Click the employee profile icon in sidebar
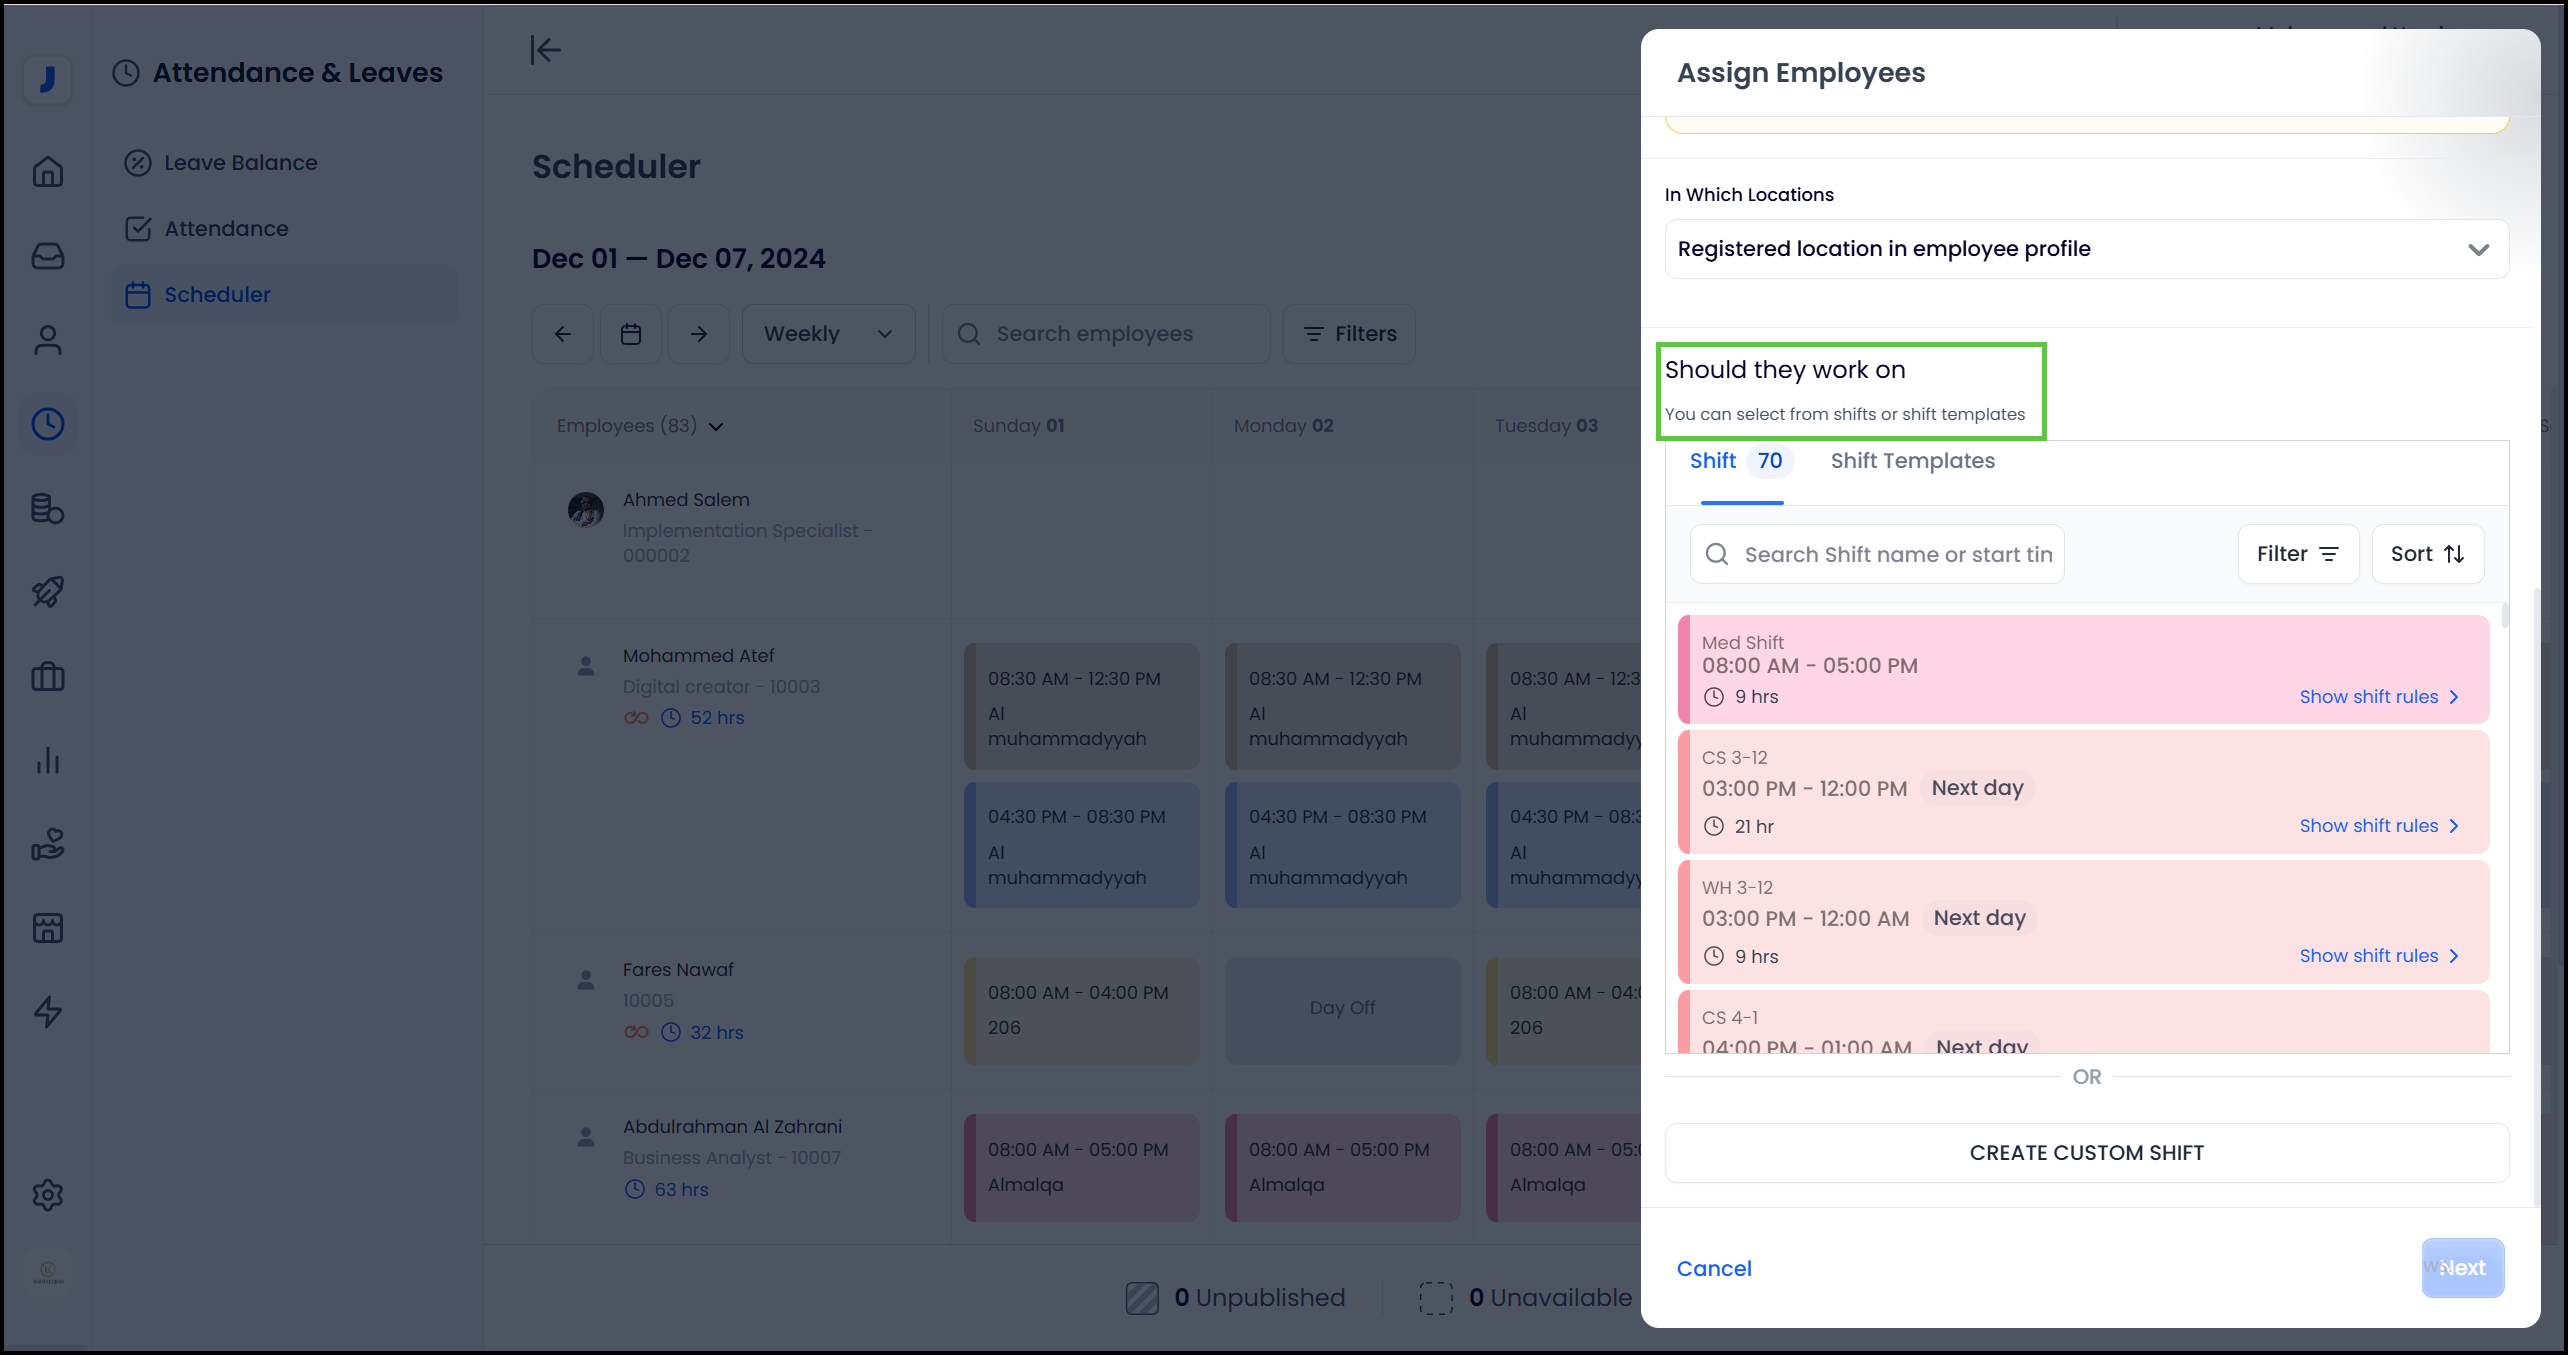This screenshot has height=1355, width=2568. click(47, 340)
